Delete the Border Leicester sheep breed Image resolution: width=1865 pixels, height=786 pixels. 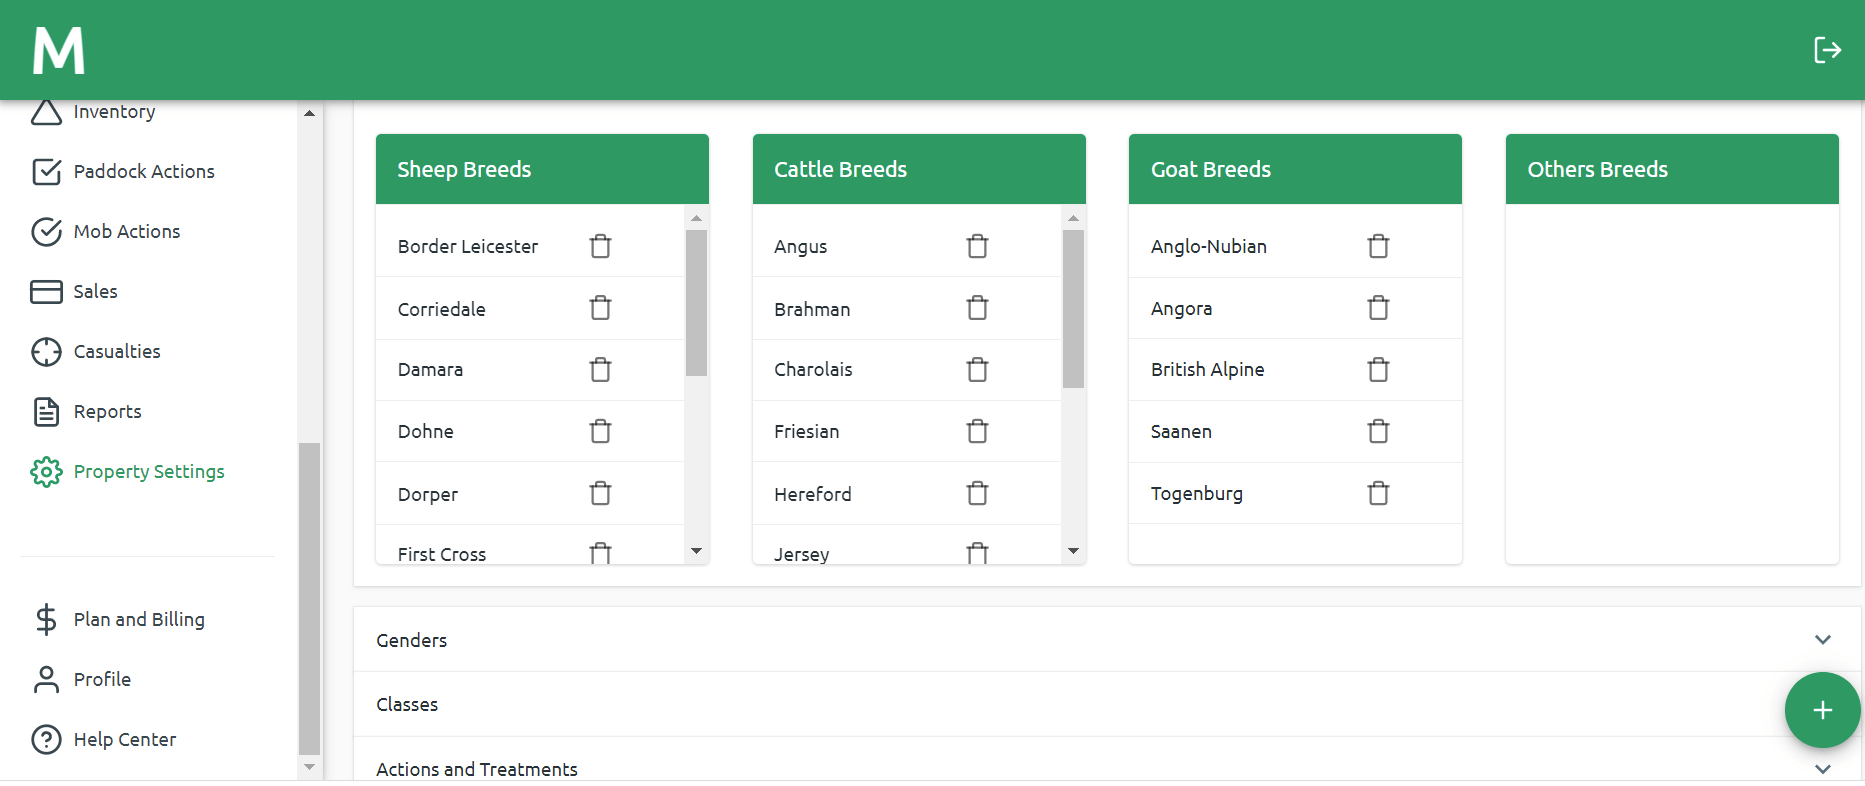[600, 246]
